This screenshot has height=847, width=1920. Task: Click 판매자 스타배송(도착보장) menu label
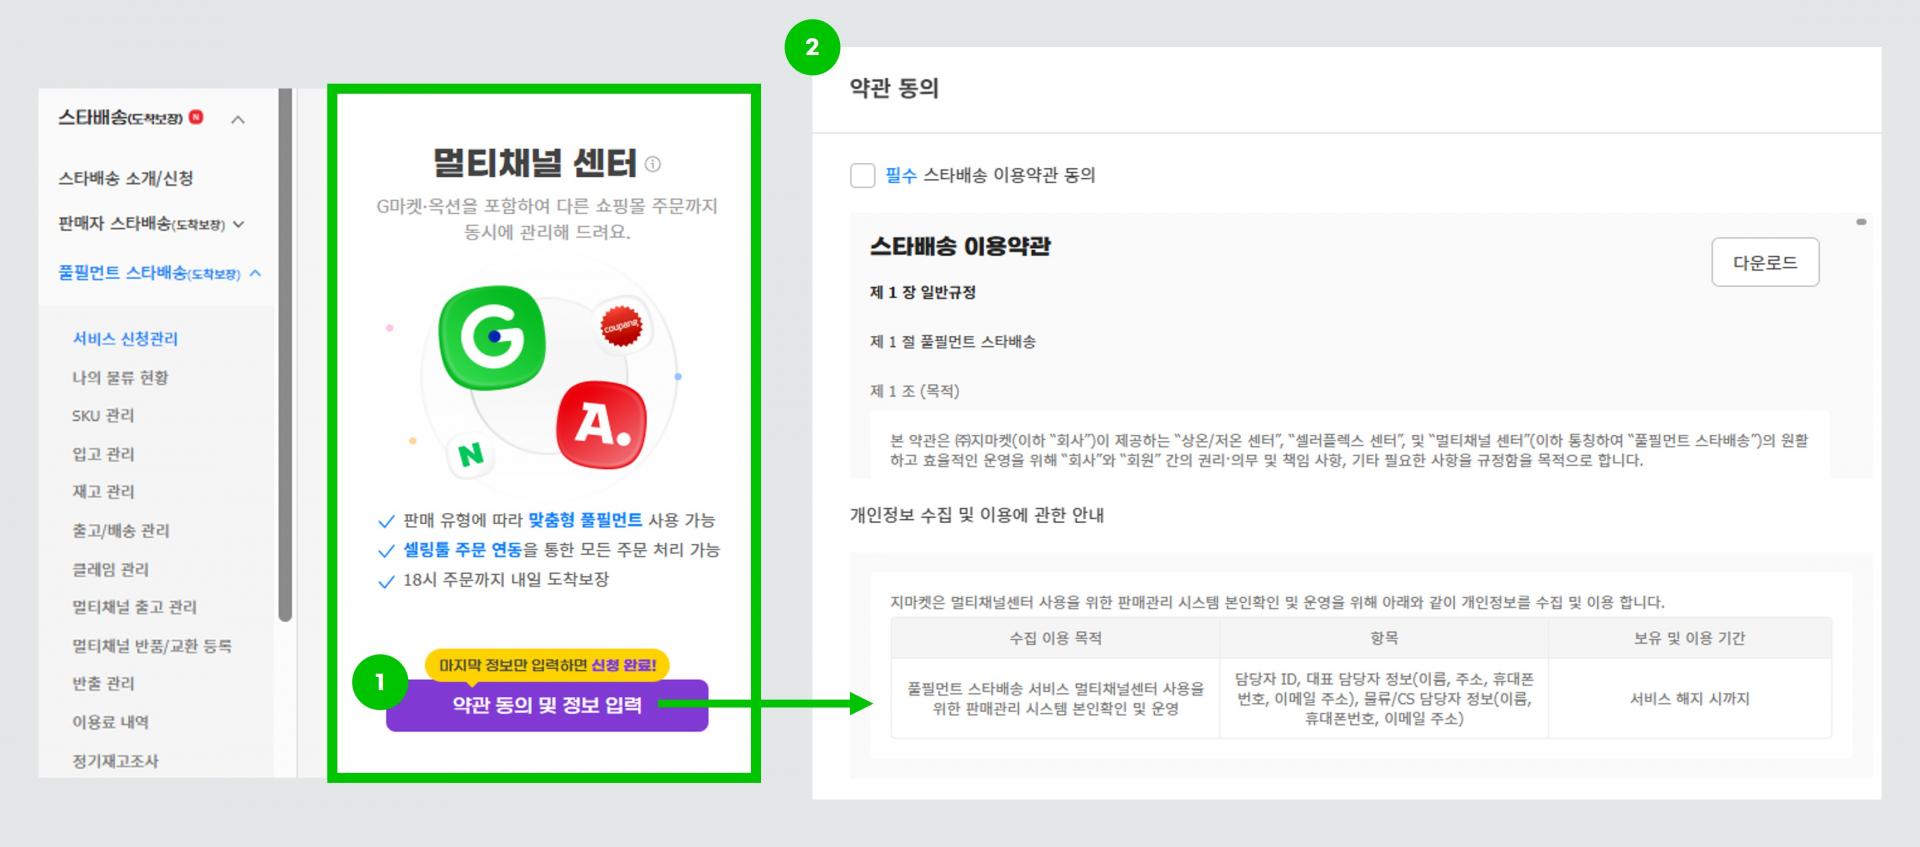(x=142, y=224)
